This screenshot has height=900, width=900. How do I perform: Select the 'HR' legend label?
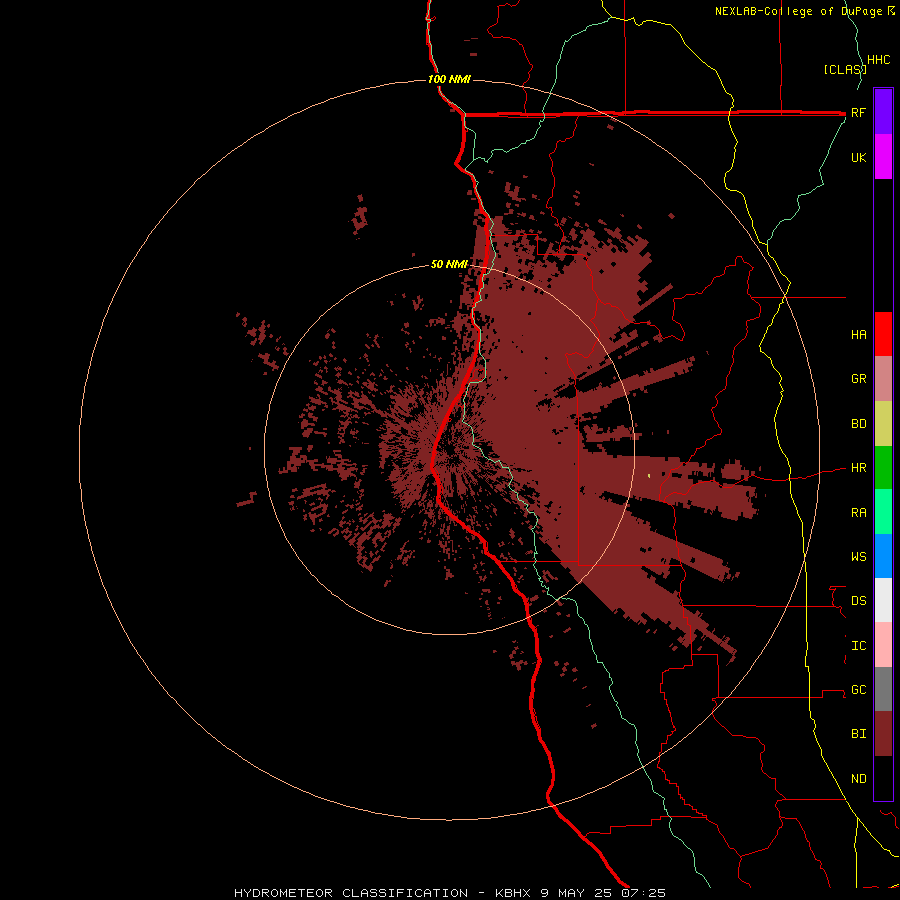(858, 468)
